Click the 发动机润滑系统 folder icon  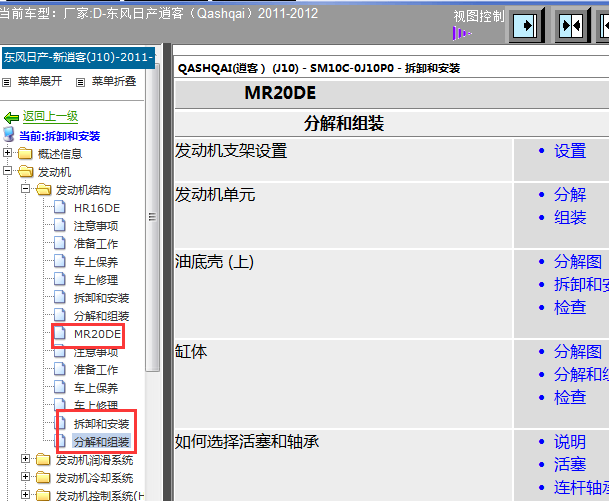pyautogui.click(x=43, y=459)
